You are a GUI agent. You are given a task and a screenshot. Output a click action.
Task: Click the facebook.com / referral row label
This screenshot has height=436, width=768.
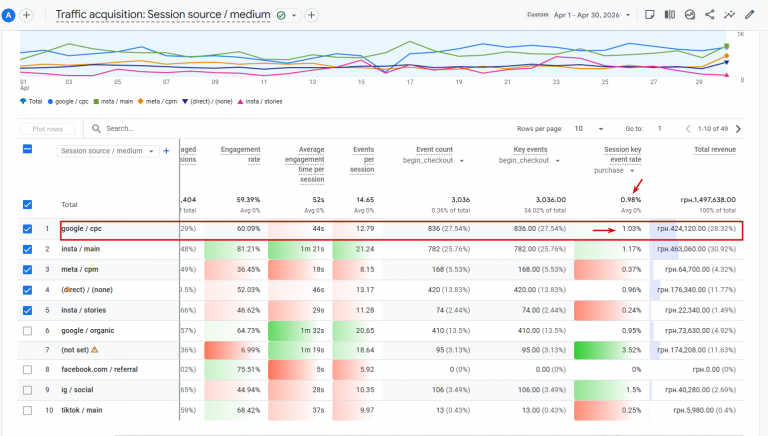pos(99,369)
